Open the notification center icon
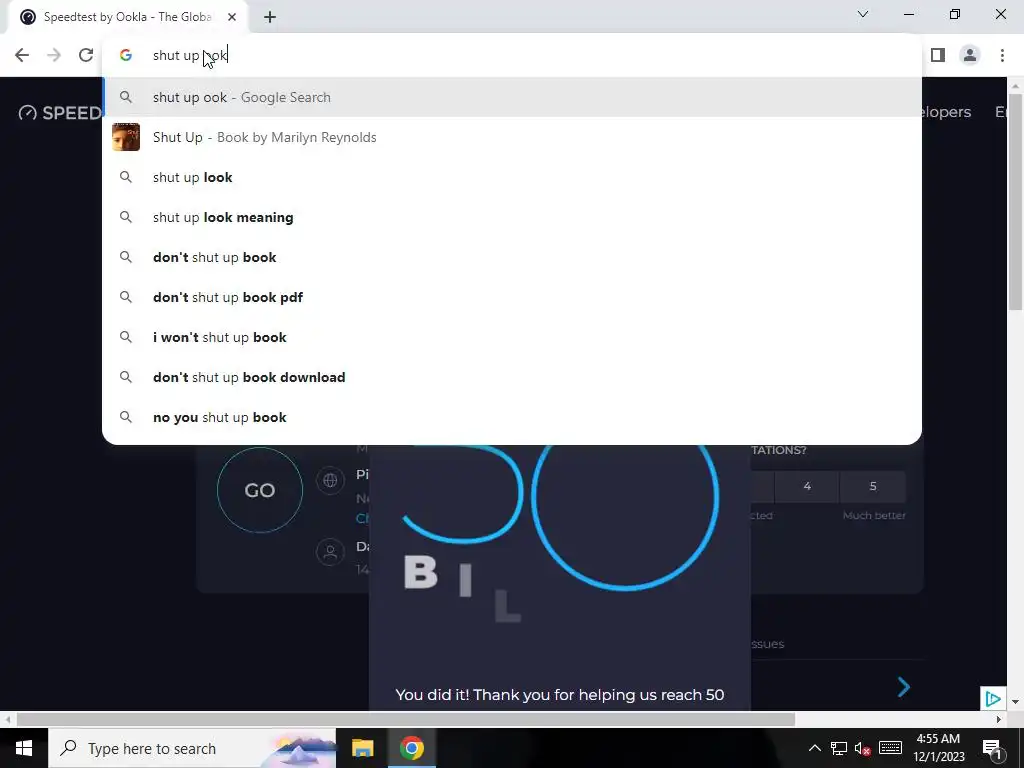 click(992, 748)
